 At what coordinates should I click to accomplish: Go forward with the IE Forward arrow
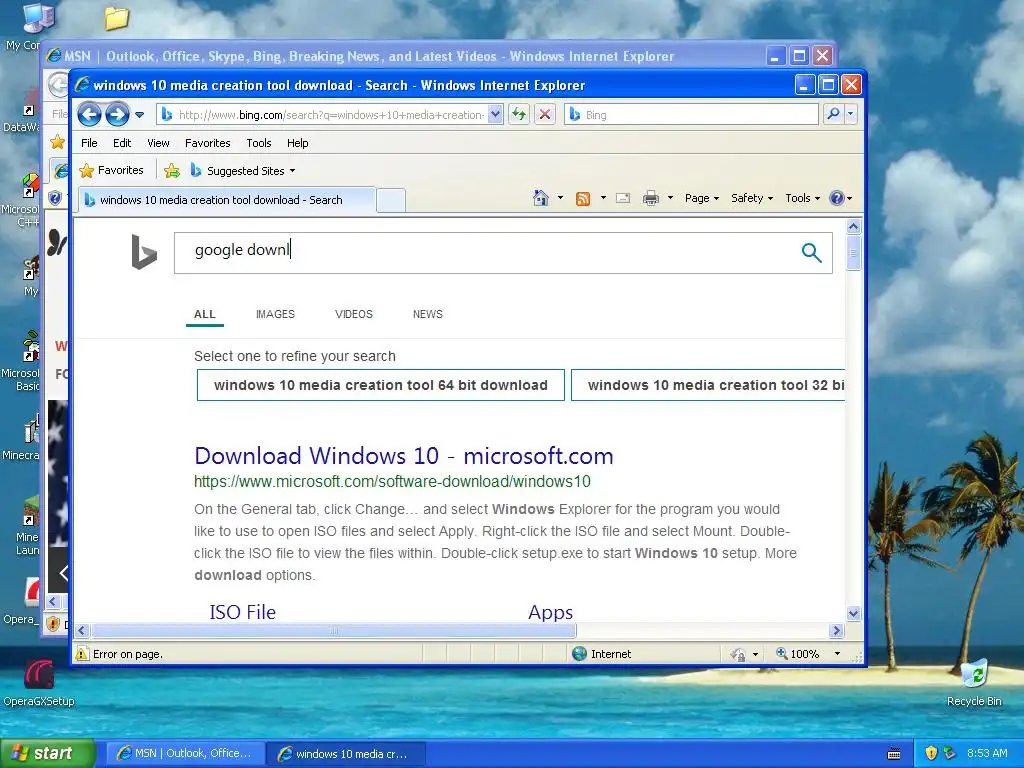click(x=118, y=115)
